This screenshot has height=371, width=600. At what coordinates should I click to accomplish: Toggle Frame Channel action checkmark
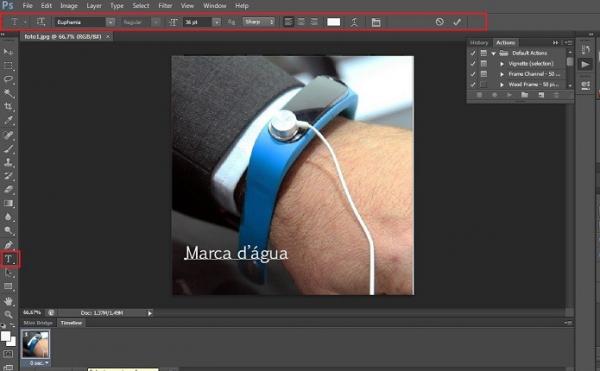tap(473, 74)
